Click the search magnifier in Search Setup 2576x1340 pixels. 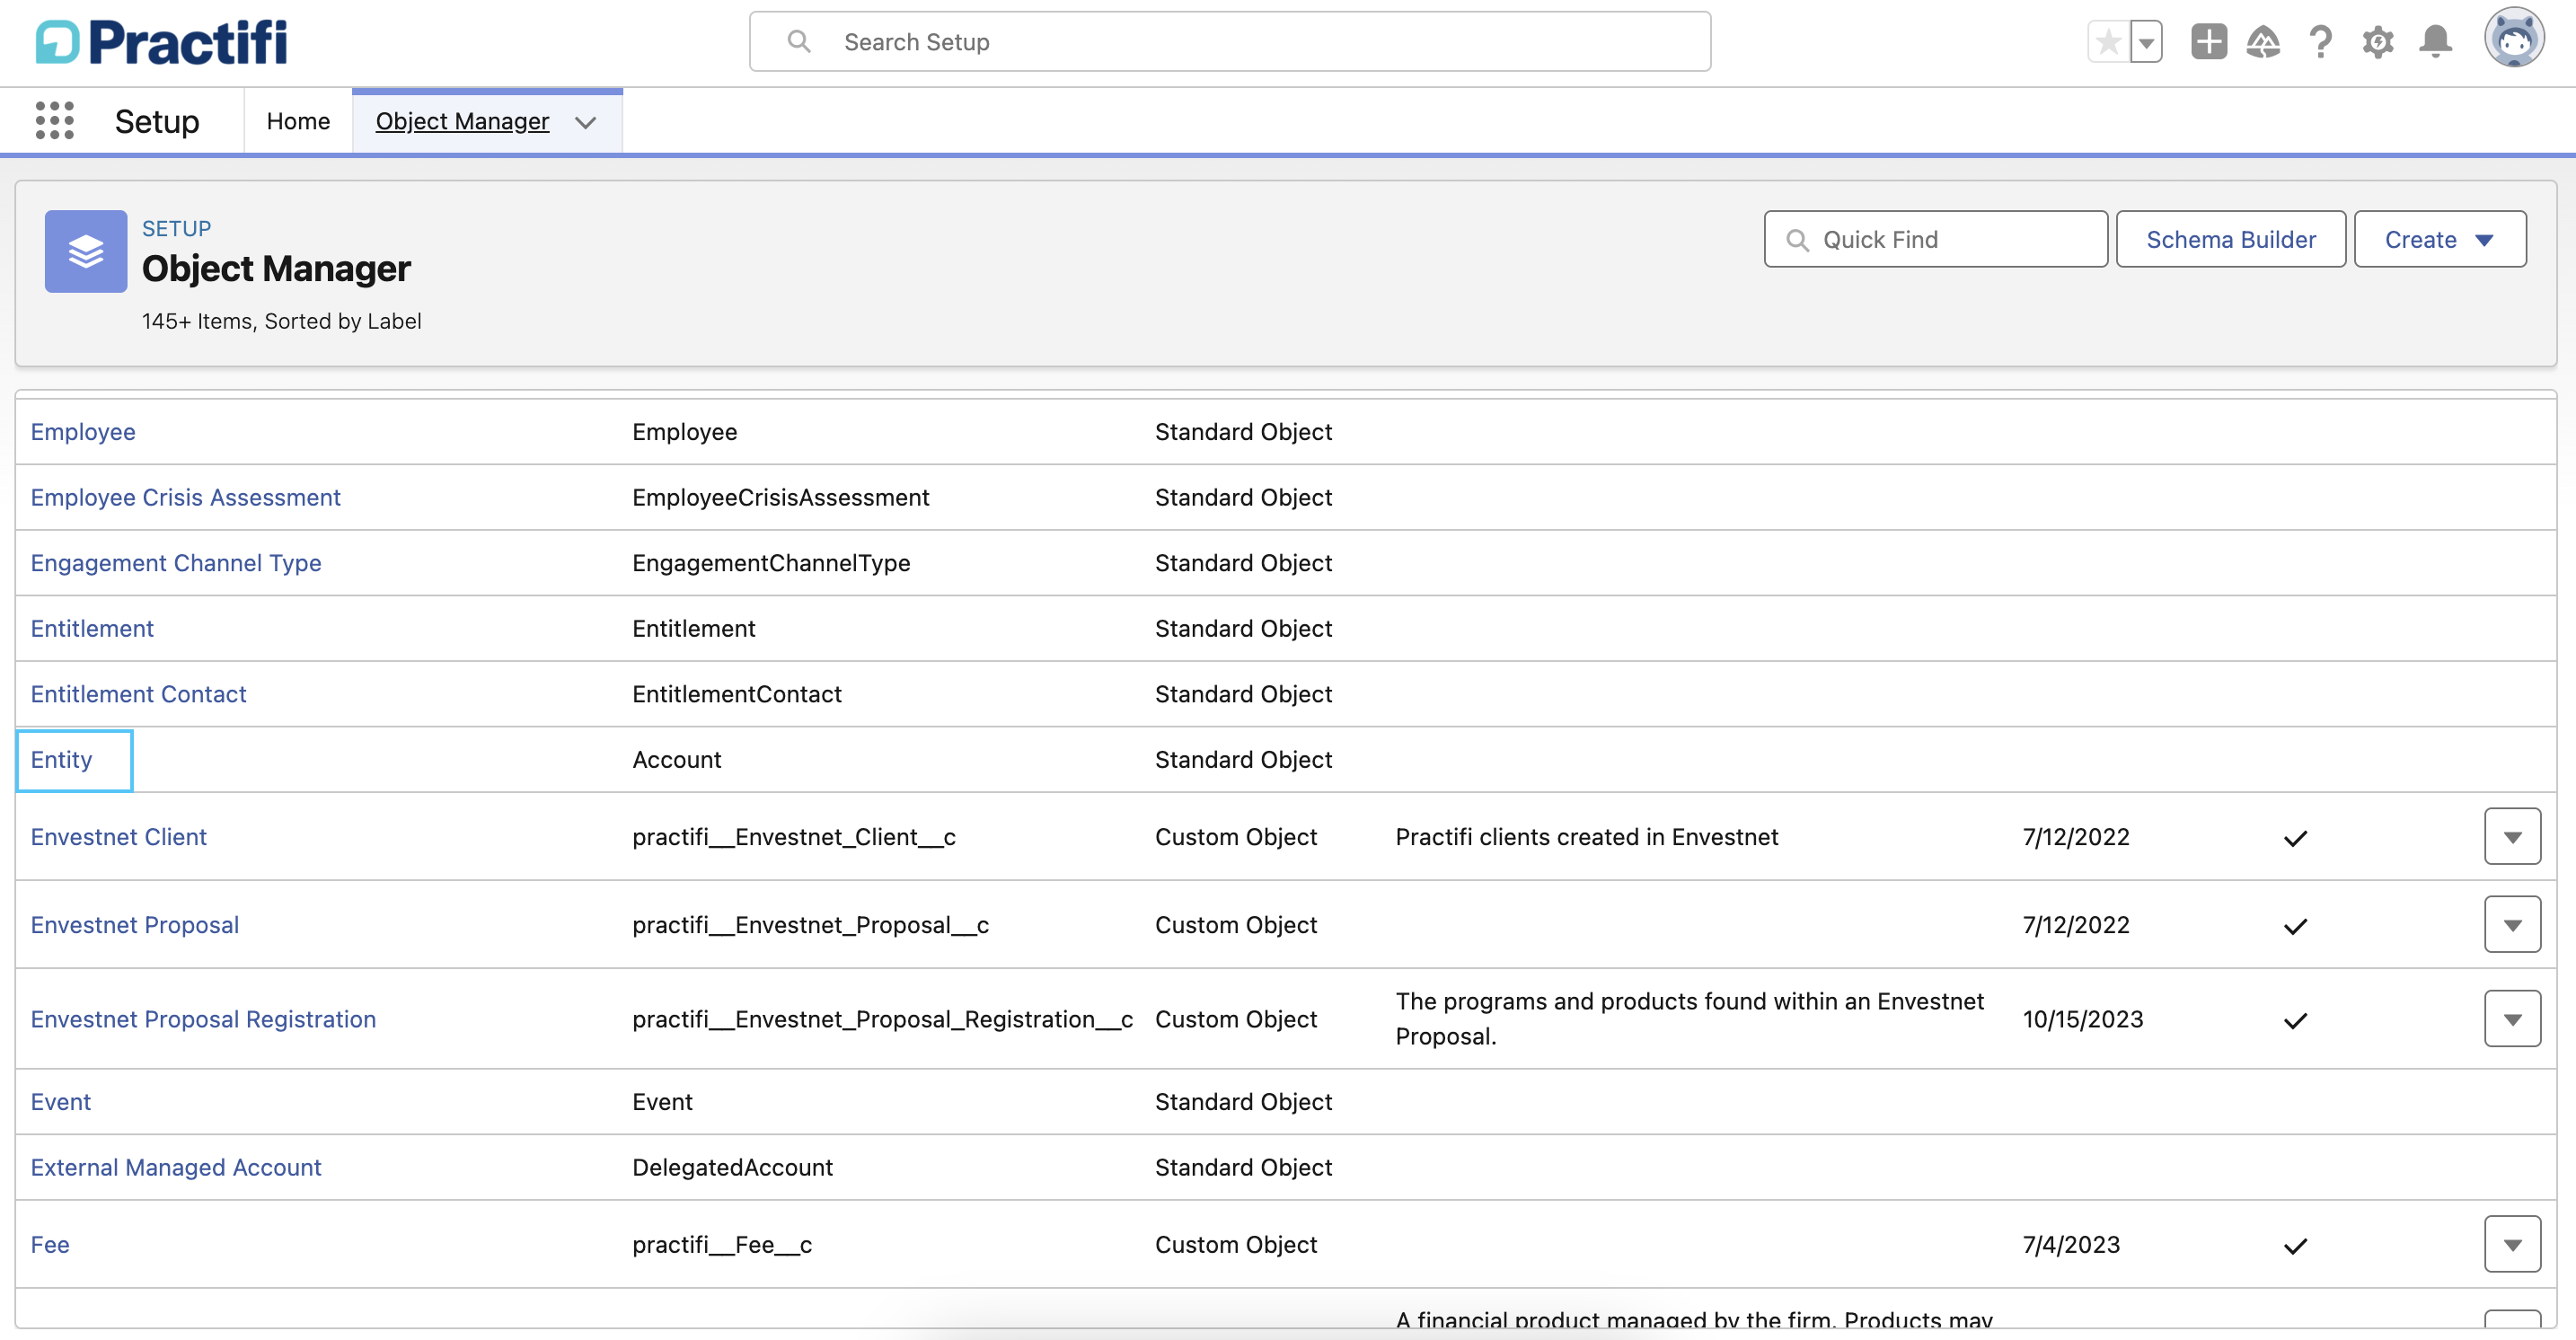[x=798, y=41]
